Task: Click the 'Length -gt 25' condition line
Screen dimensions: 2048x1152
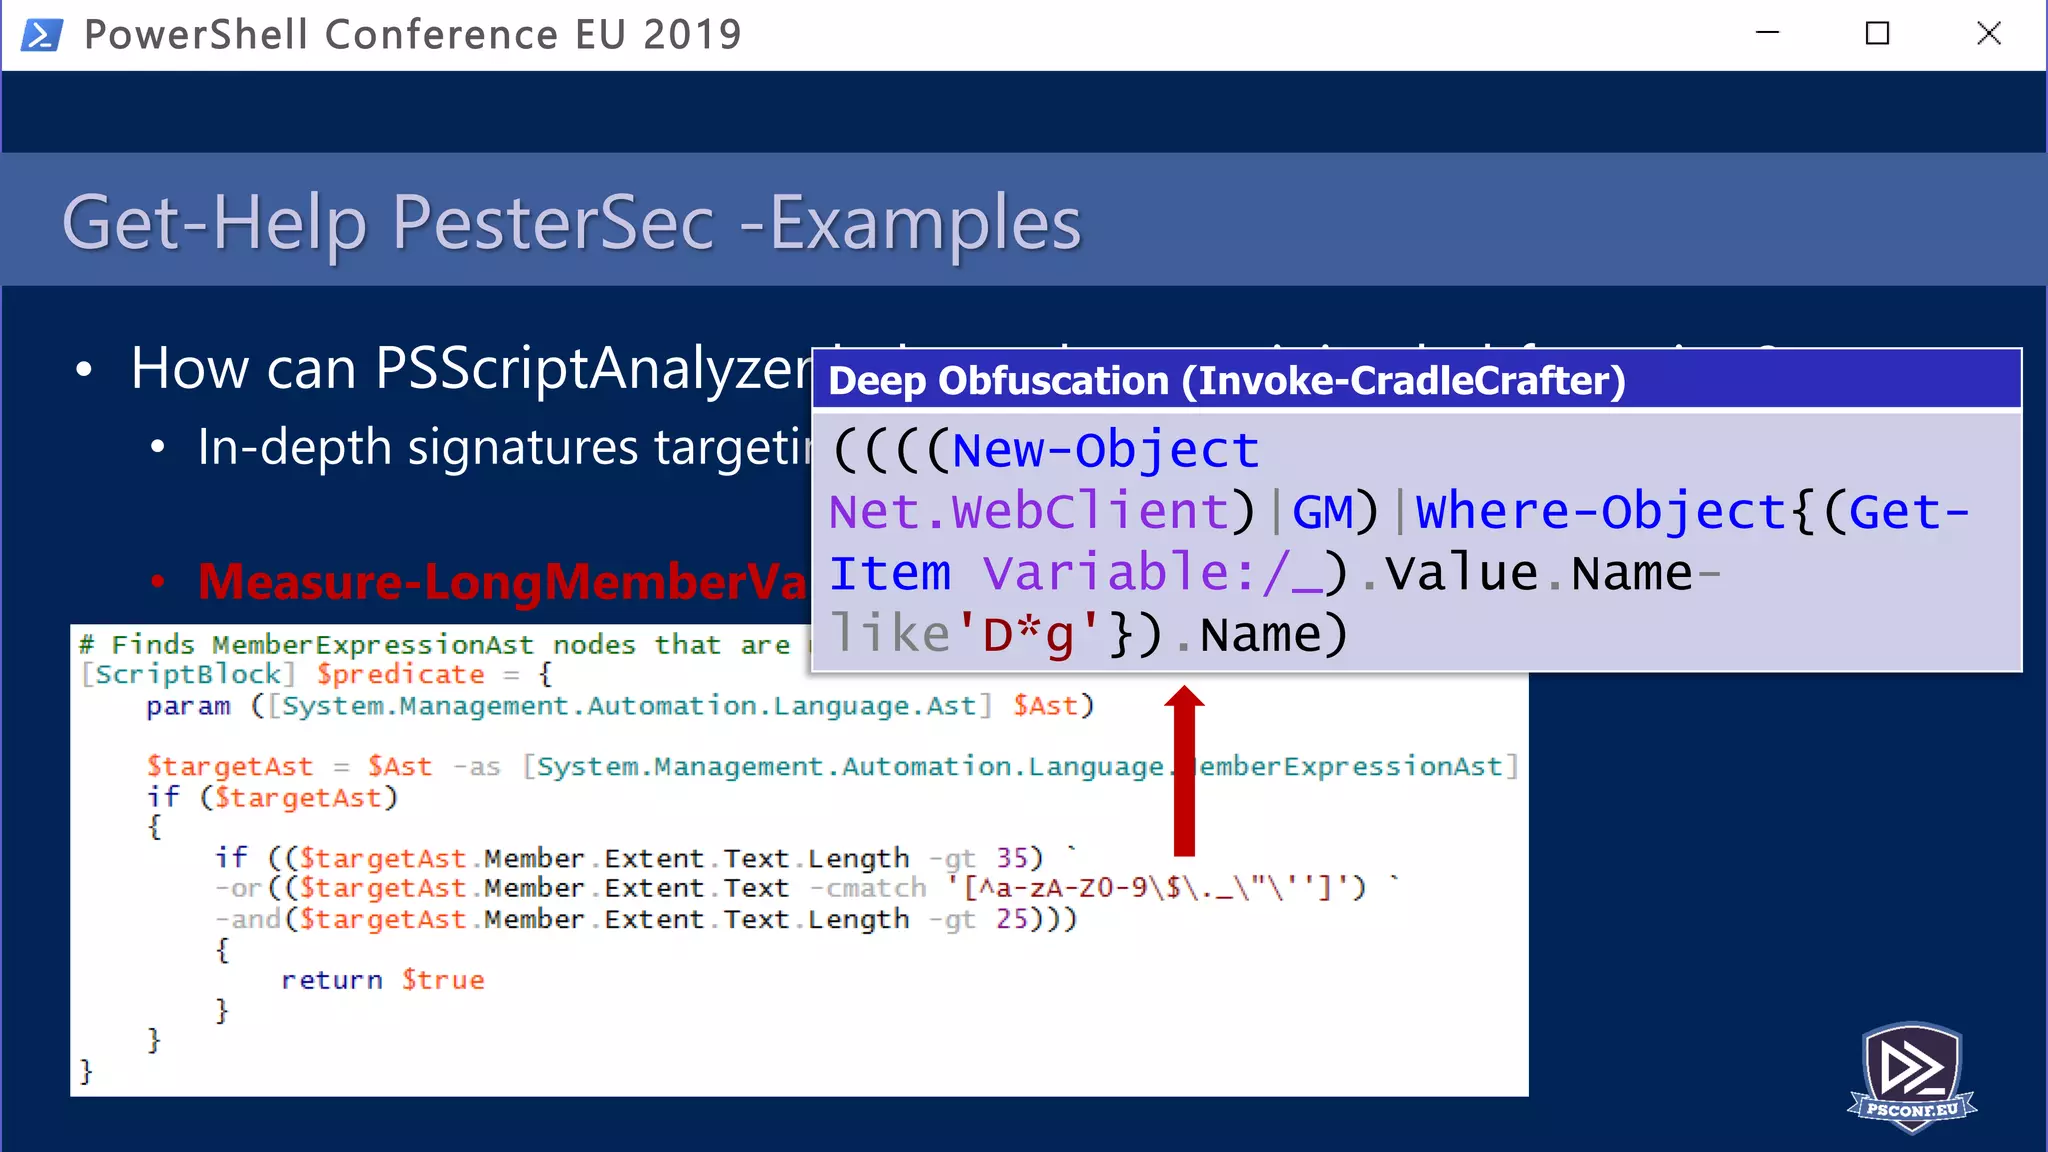Action: 646,919
